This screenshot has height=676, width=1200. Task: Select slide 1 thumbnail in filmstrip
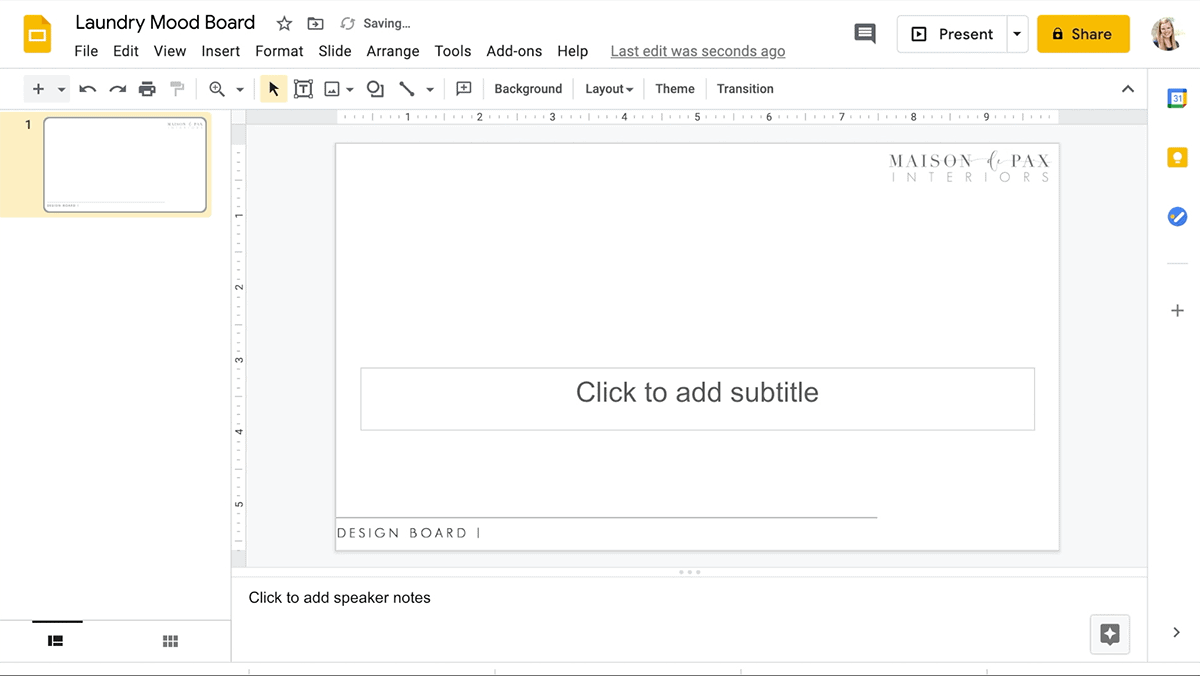tap(125, 165)
